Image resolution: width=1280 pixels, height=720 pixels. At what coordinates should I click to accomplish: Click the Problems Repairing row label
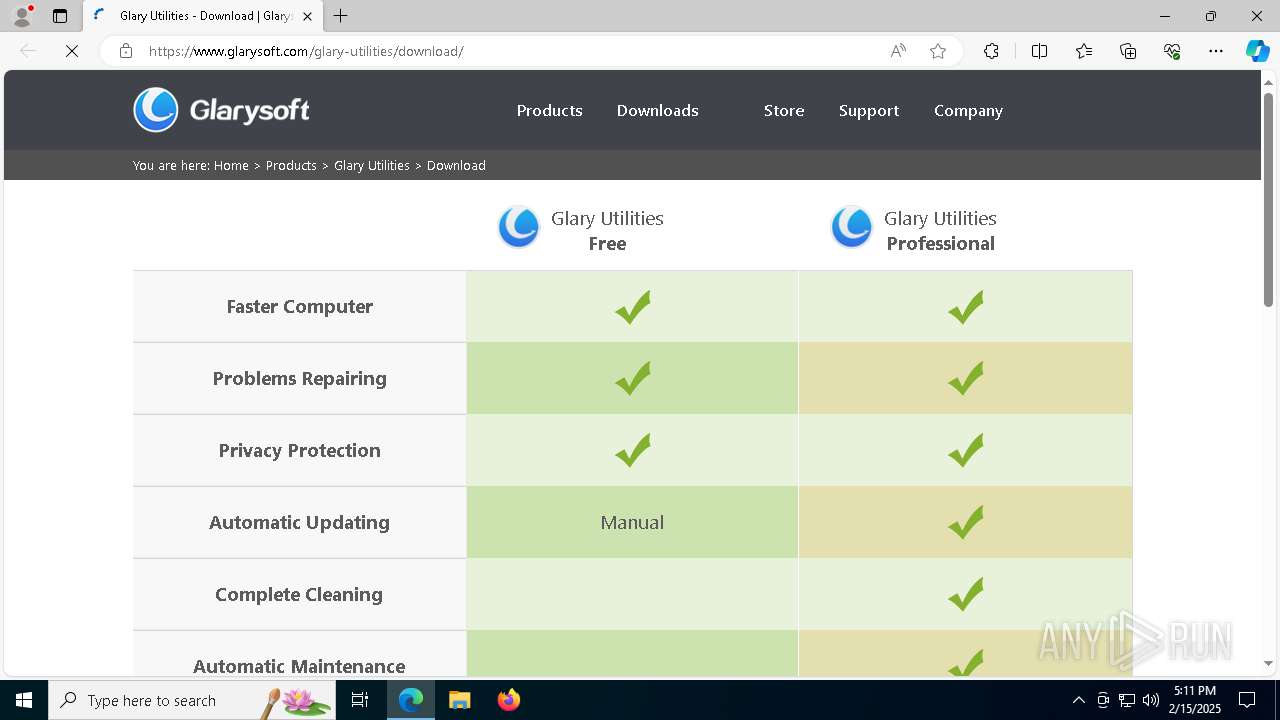click(x=300, y=379)
